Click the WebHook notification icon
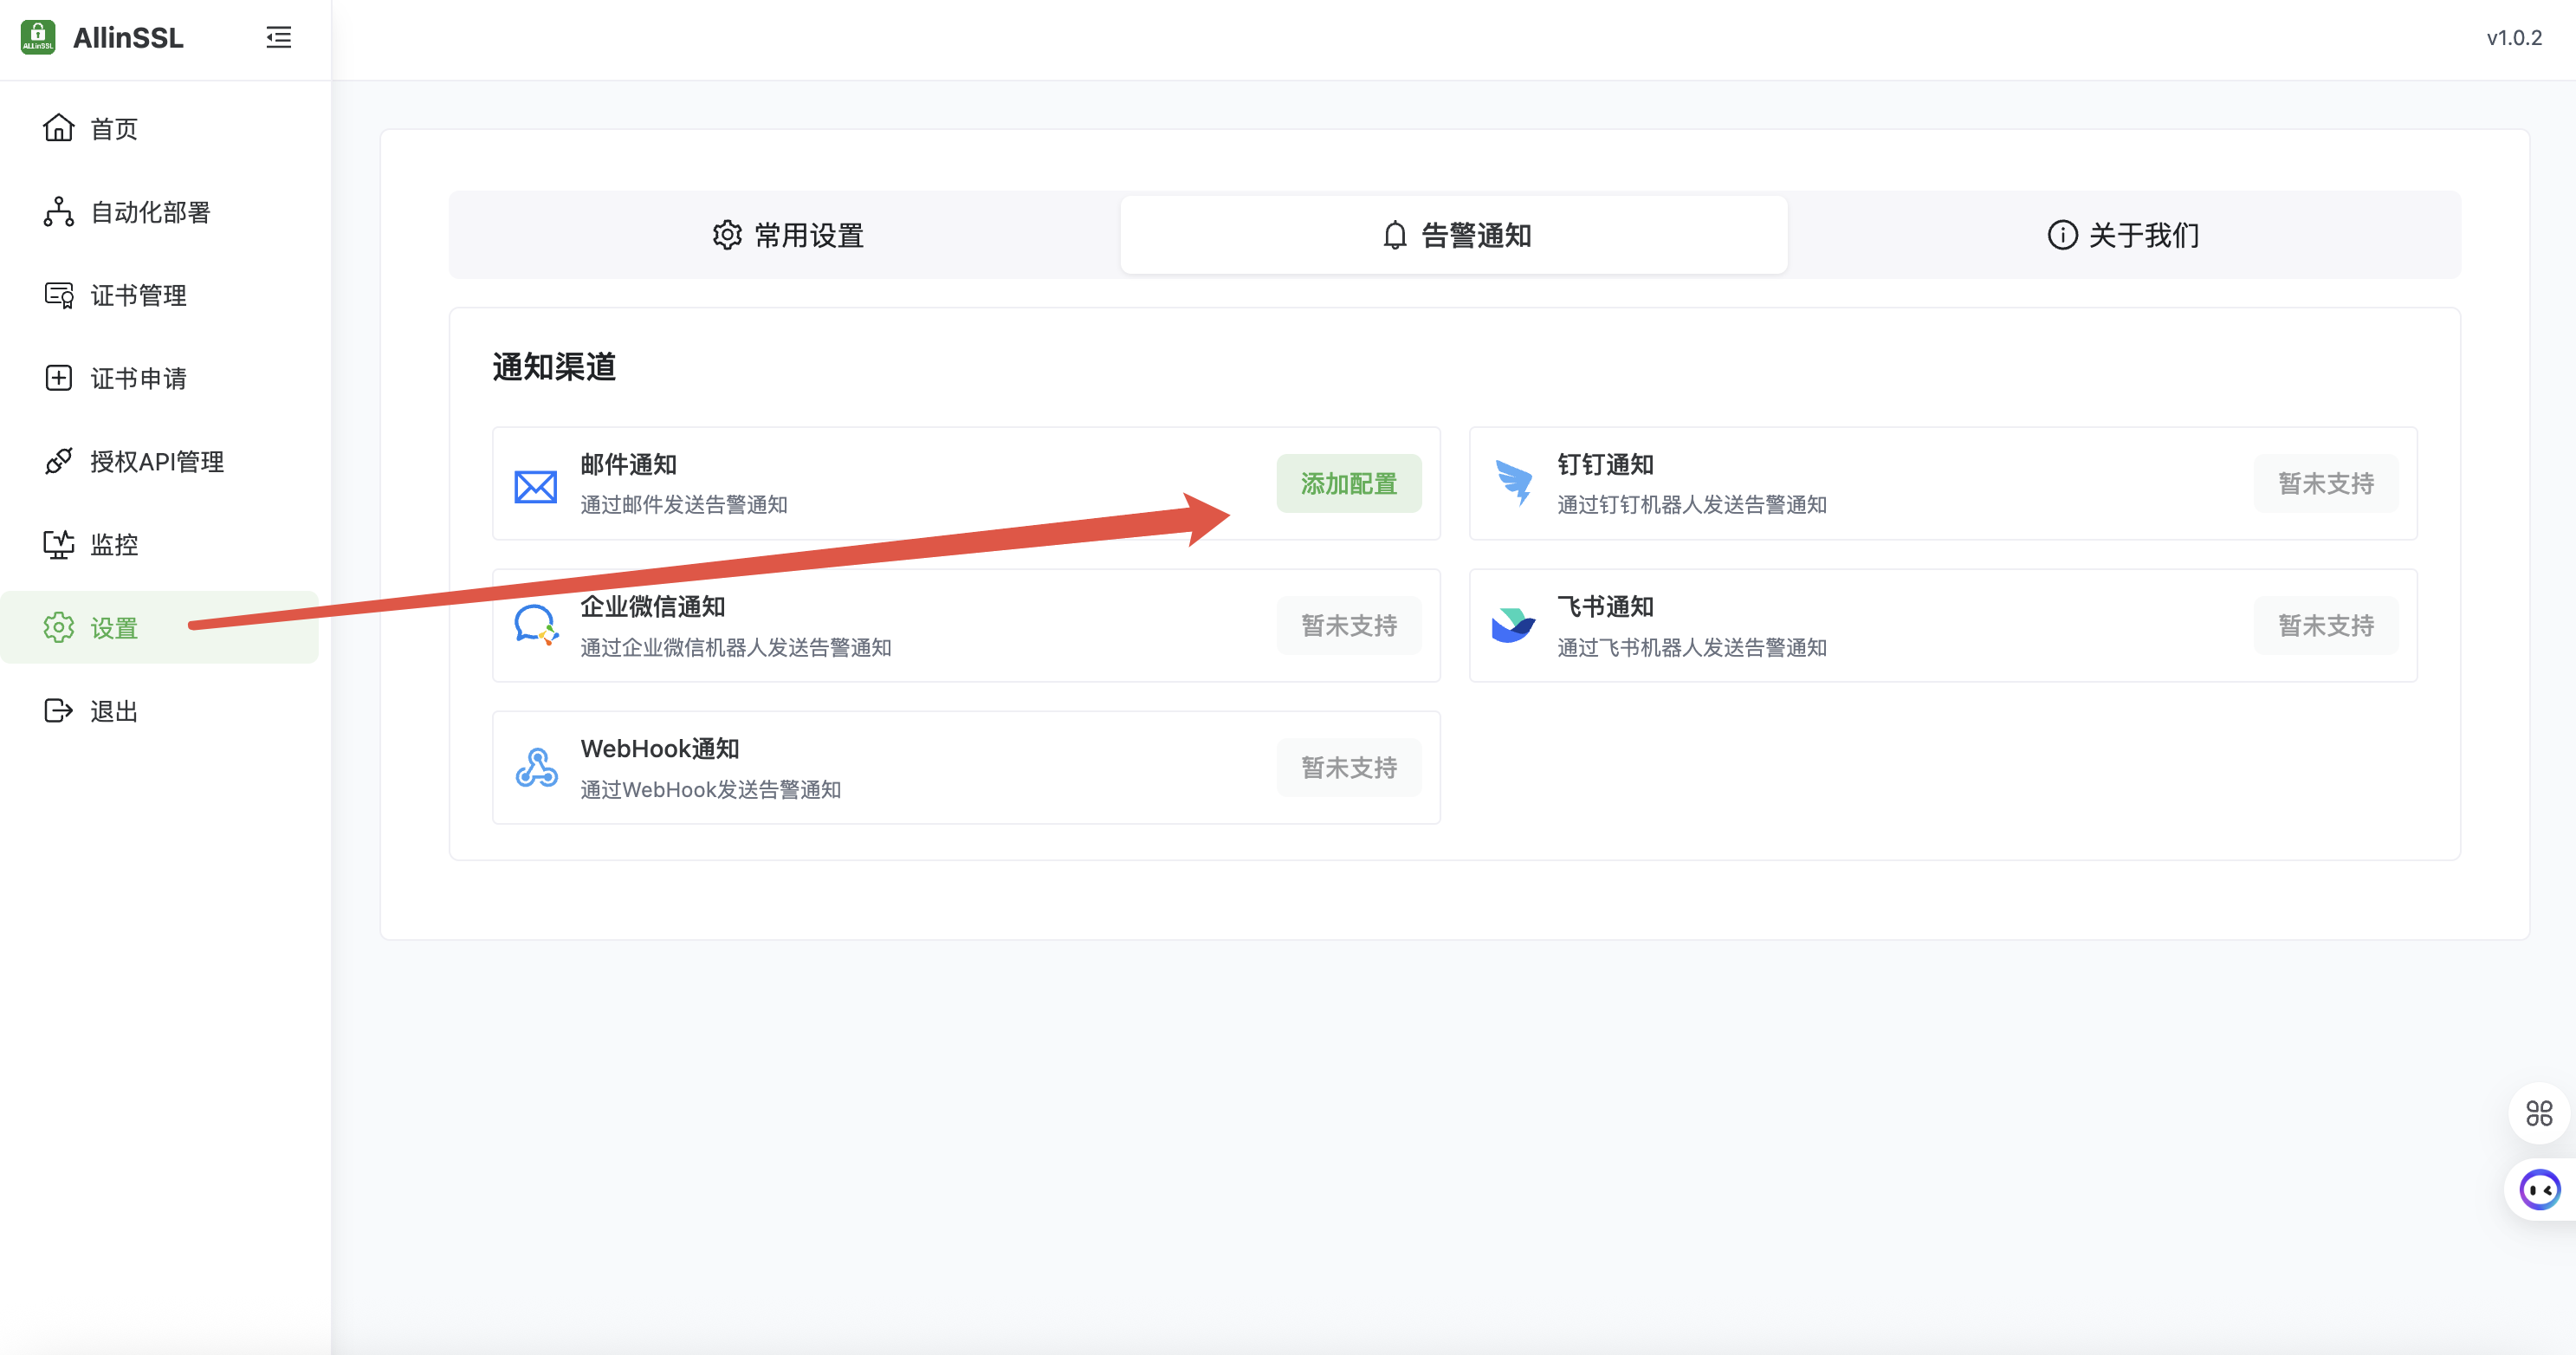Screen dimensions: 2576x1355 coord(536,768)
